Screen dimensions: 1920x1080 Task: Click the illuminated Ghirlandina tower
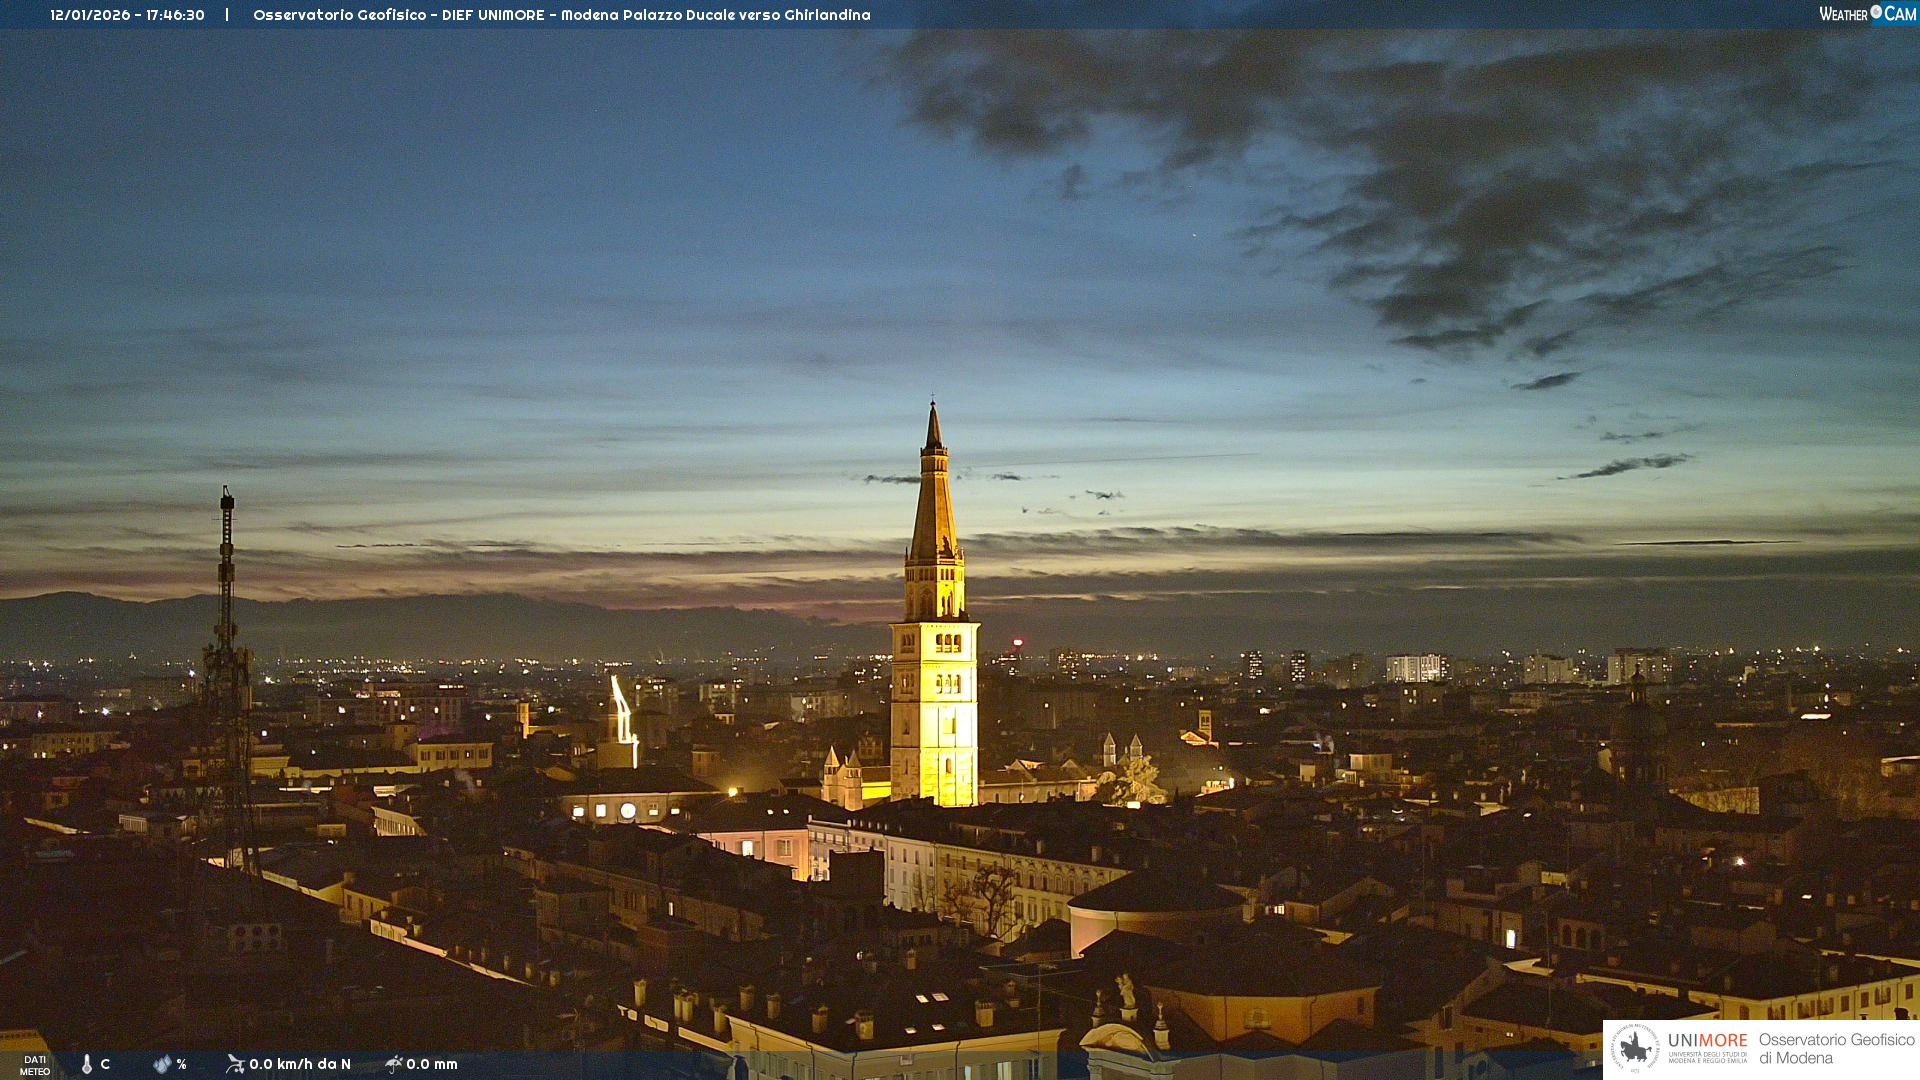click(934, 690)
